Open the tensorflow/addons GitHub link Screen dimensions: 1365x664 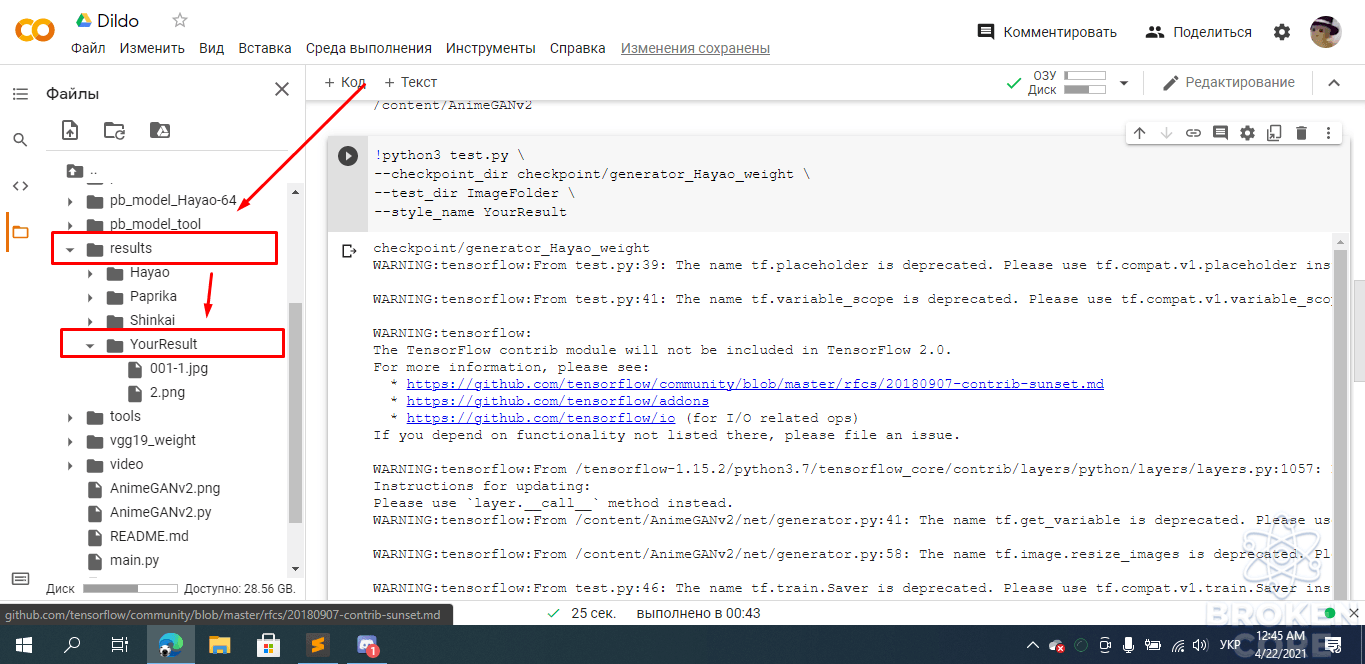click(x=558, y=401)
